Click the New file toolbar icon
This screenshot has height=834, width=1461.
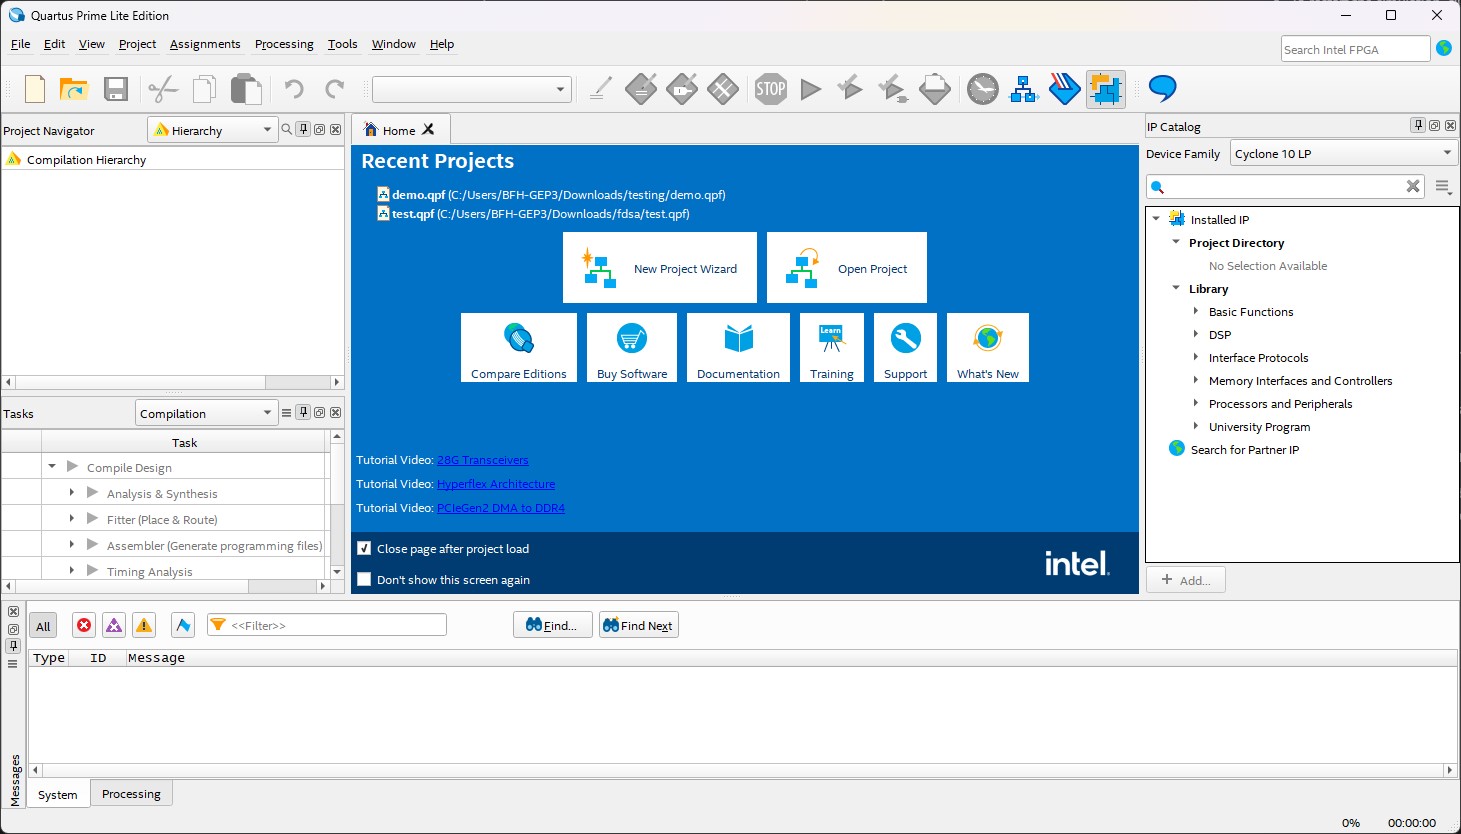(x=35, y=89)
